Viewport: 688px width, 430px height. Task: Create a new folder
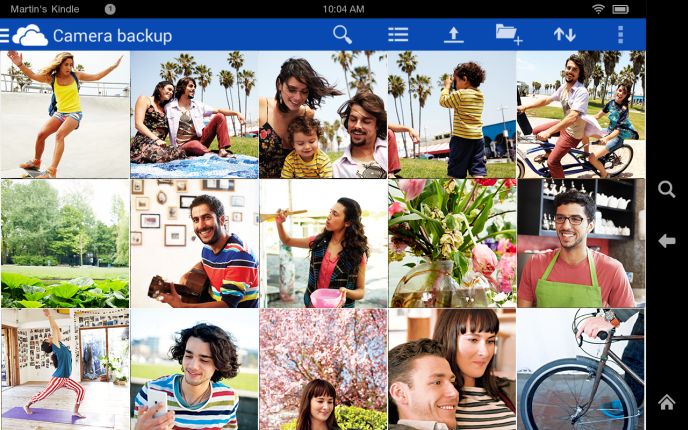coord(509,35)
